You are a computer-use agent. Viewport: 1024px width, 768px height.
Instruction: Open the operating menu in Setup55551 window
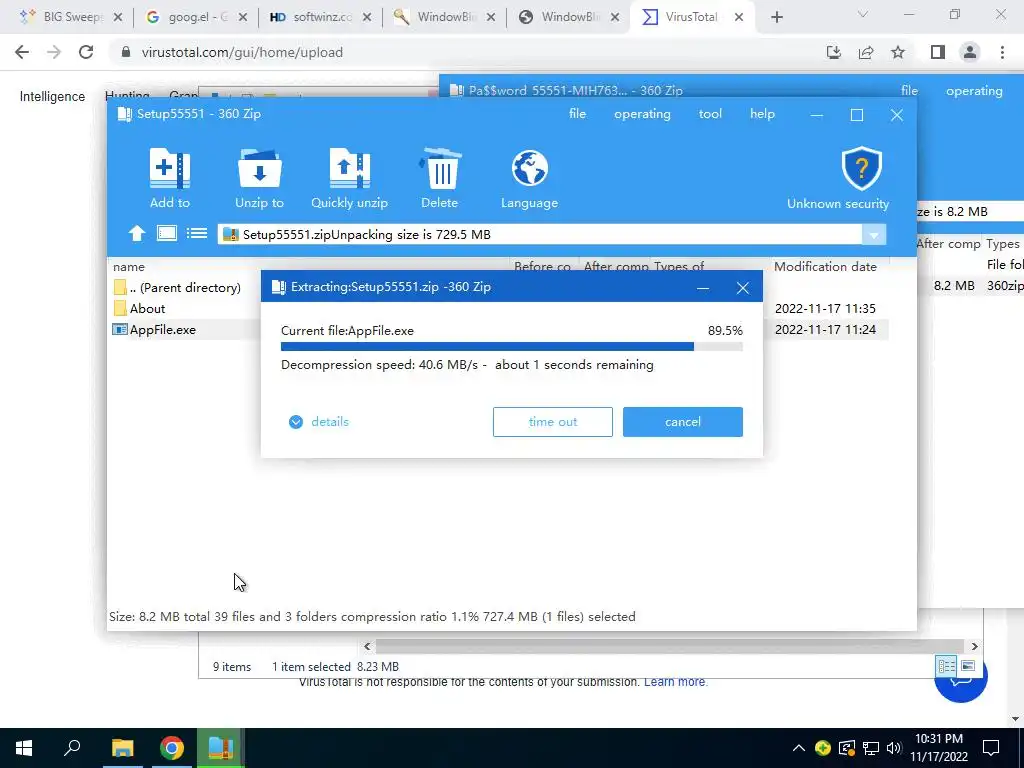click(x=642, y=114)
